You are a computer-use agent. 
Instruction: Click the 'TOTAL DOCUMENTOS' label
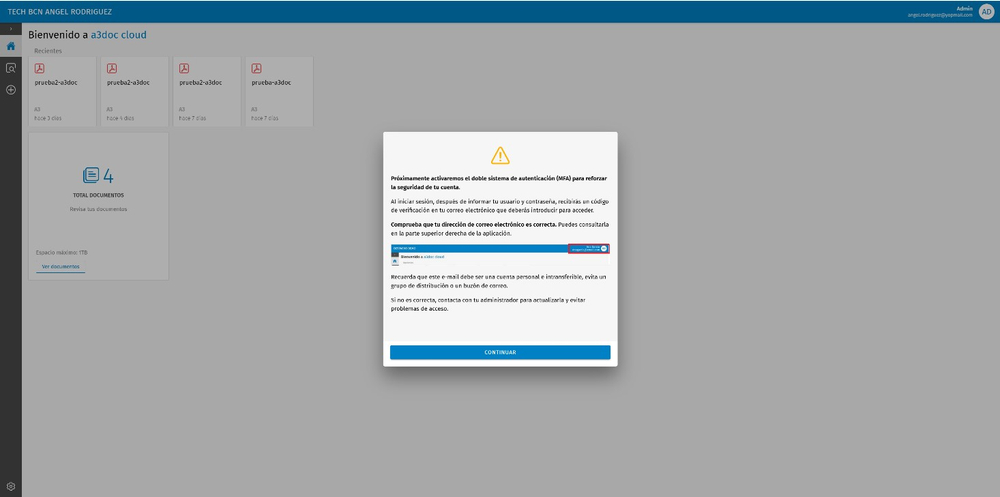point(98,195)
